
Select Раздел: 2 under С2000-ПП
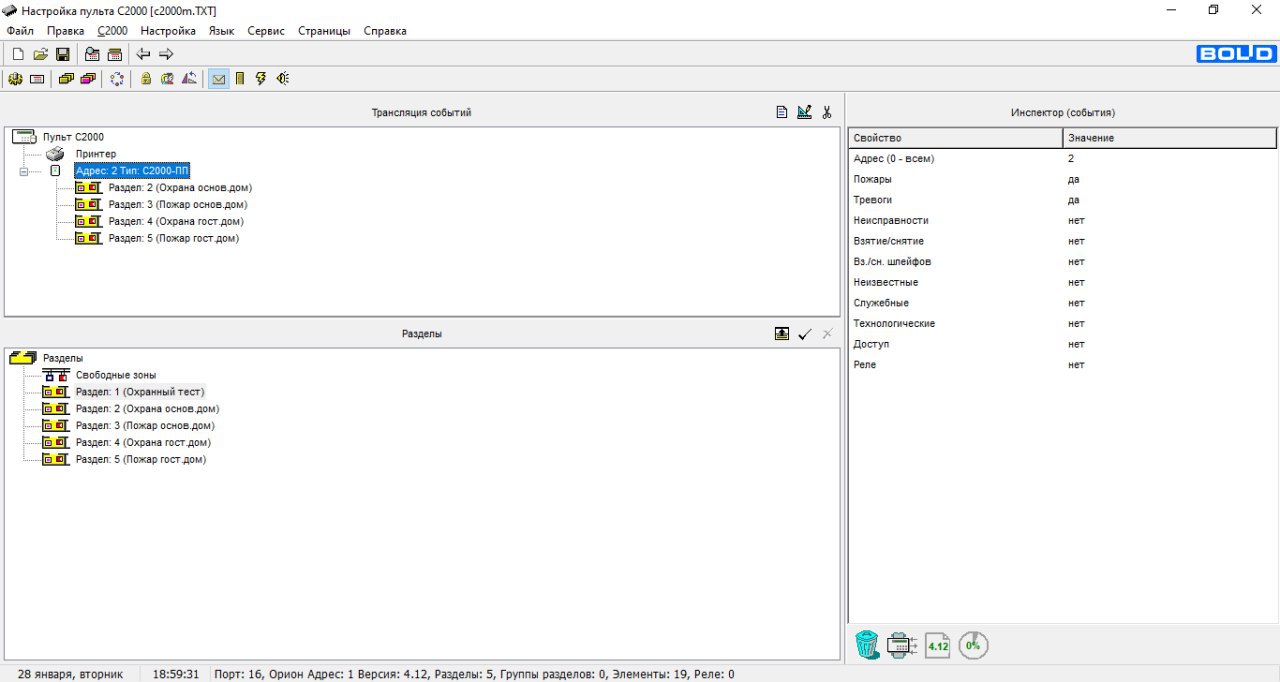180,188
